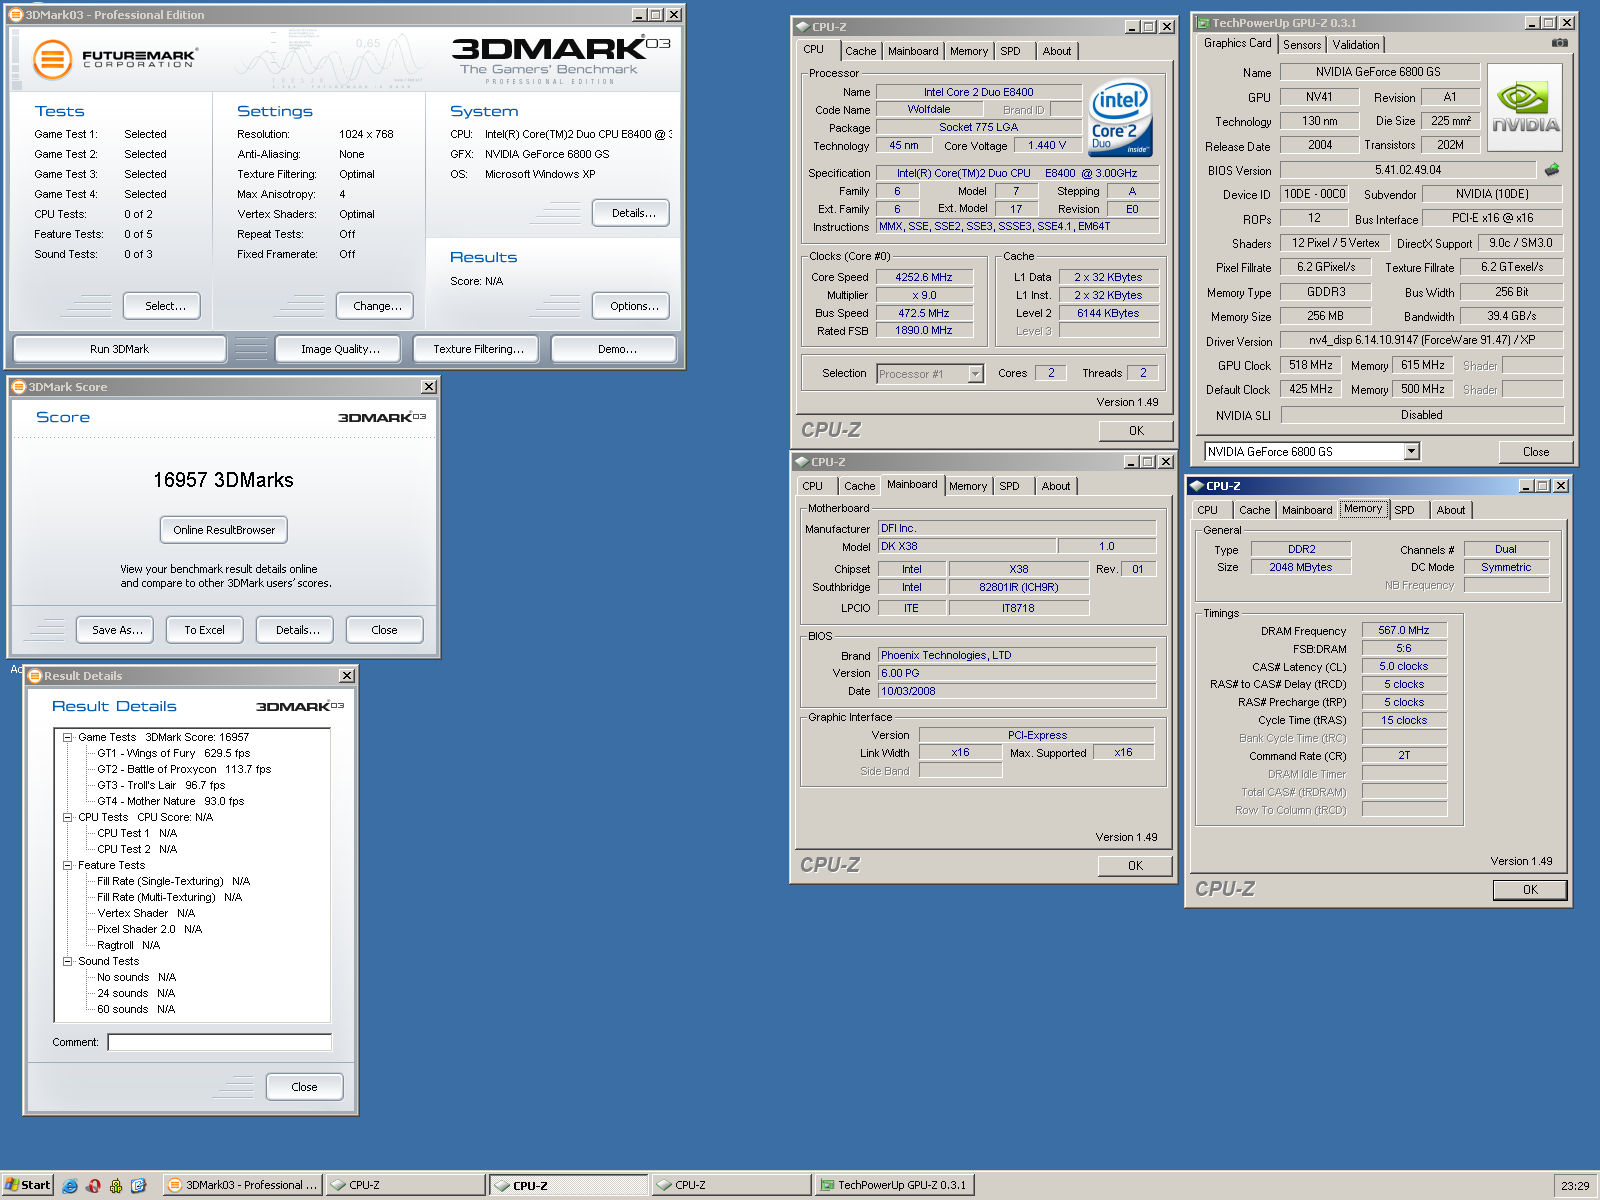Open Image Quality options in 3DMark

(x=340, y=349)
